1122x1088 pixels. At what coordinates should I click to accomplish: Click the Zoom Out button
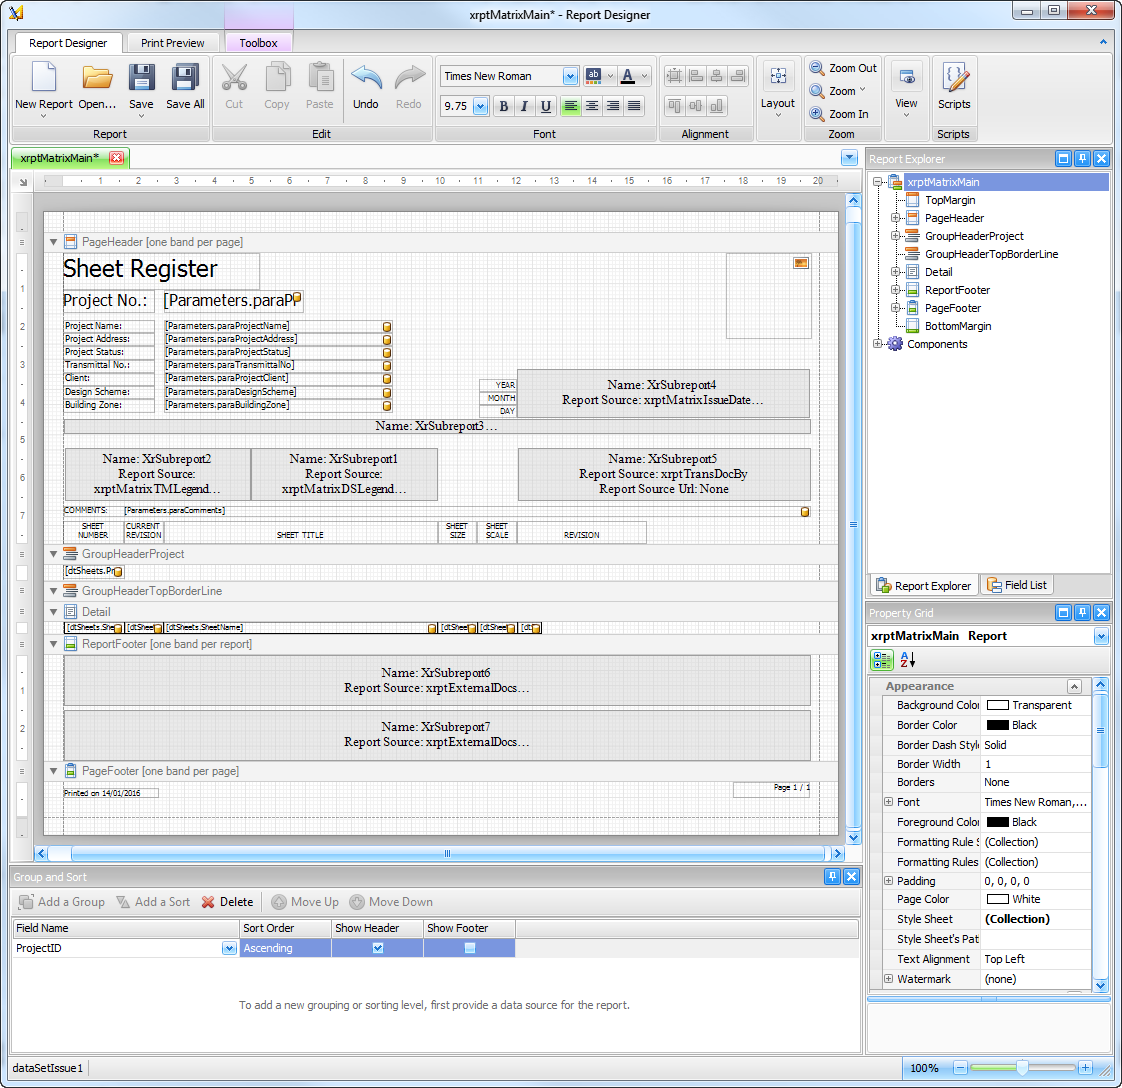point(843,67)
